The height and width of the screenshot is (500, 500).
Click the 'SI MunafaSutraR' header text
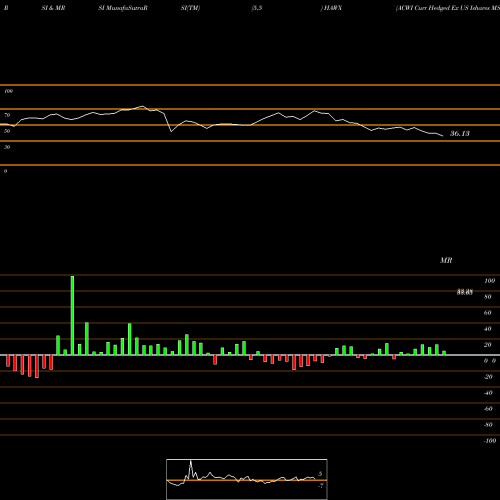click(123, 8)
